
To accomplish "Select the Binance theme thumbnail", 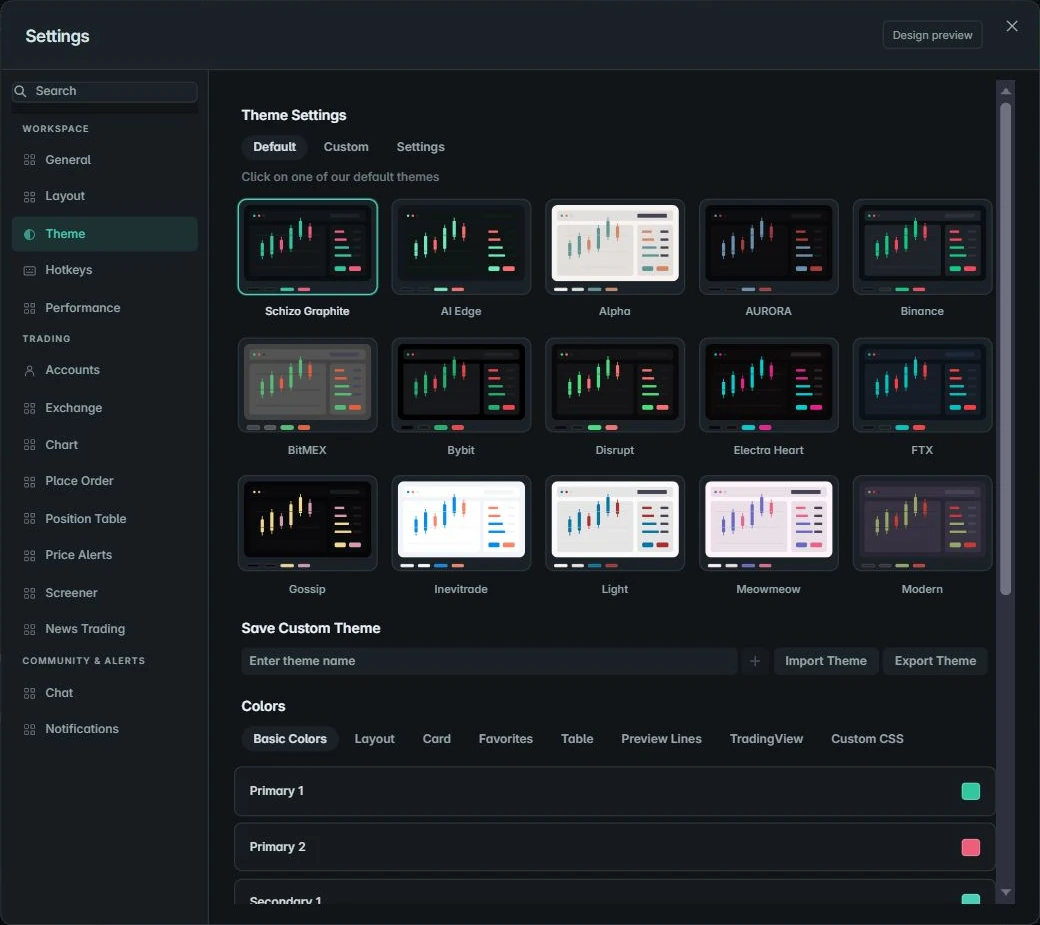I will (x=922, y=247).
